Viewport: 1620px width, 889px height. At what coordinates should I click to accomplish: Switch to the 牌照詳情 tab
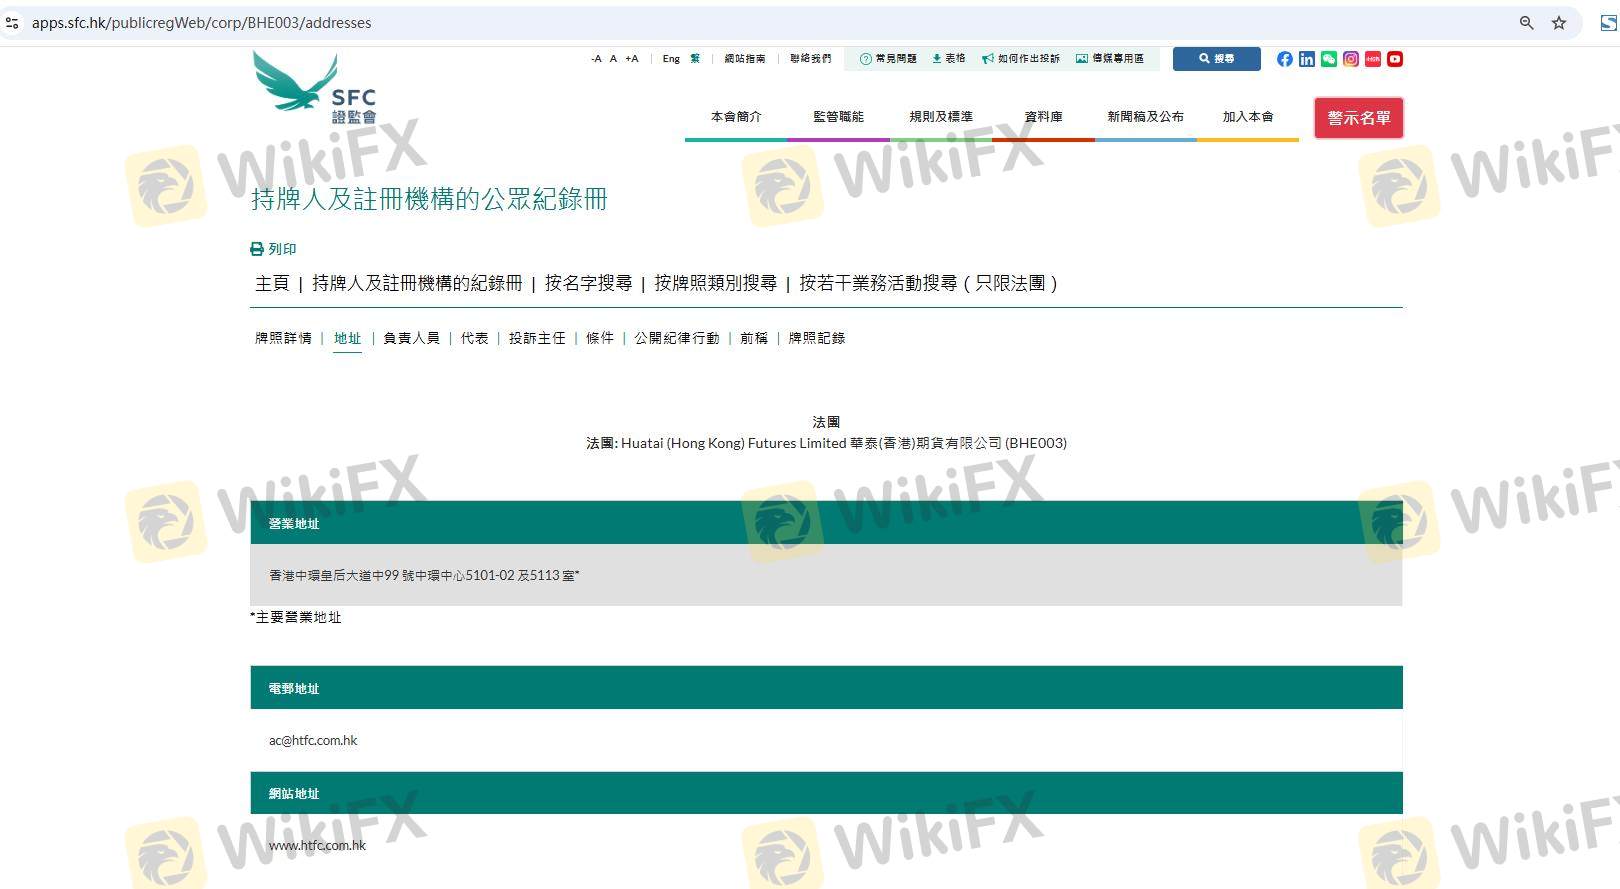coord(283,338)
